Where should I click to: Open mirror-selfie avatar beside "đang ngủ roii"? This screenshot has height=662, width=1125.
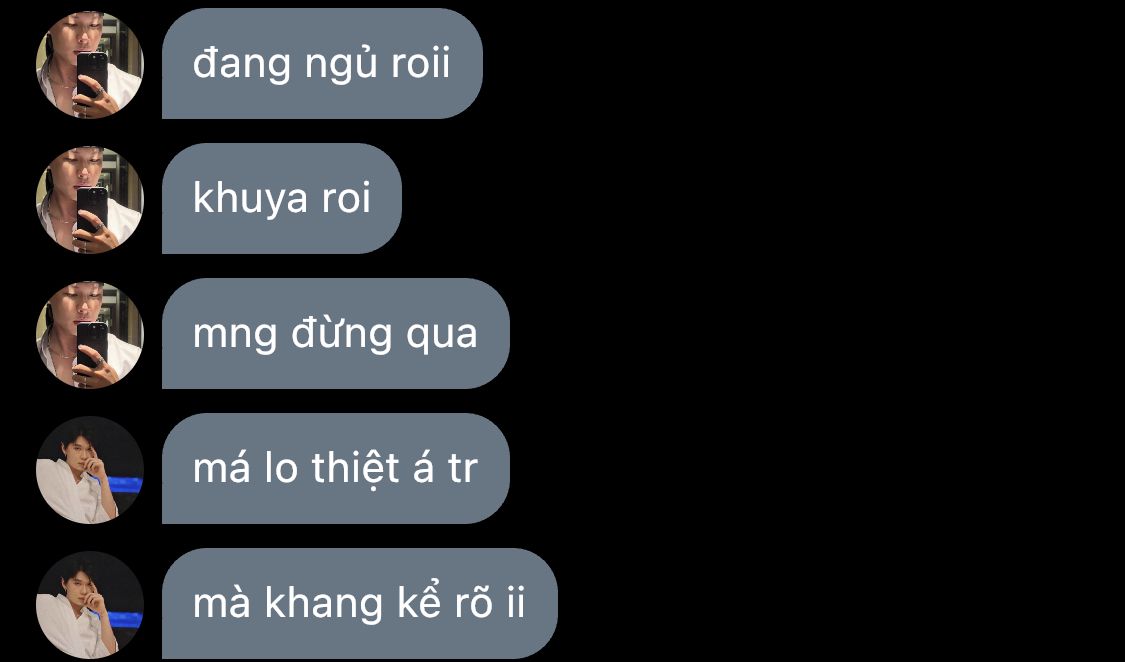pos(90,65)
